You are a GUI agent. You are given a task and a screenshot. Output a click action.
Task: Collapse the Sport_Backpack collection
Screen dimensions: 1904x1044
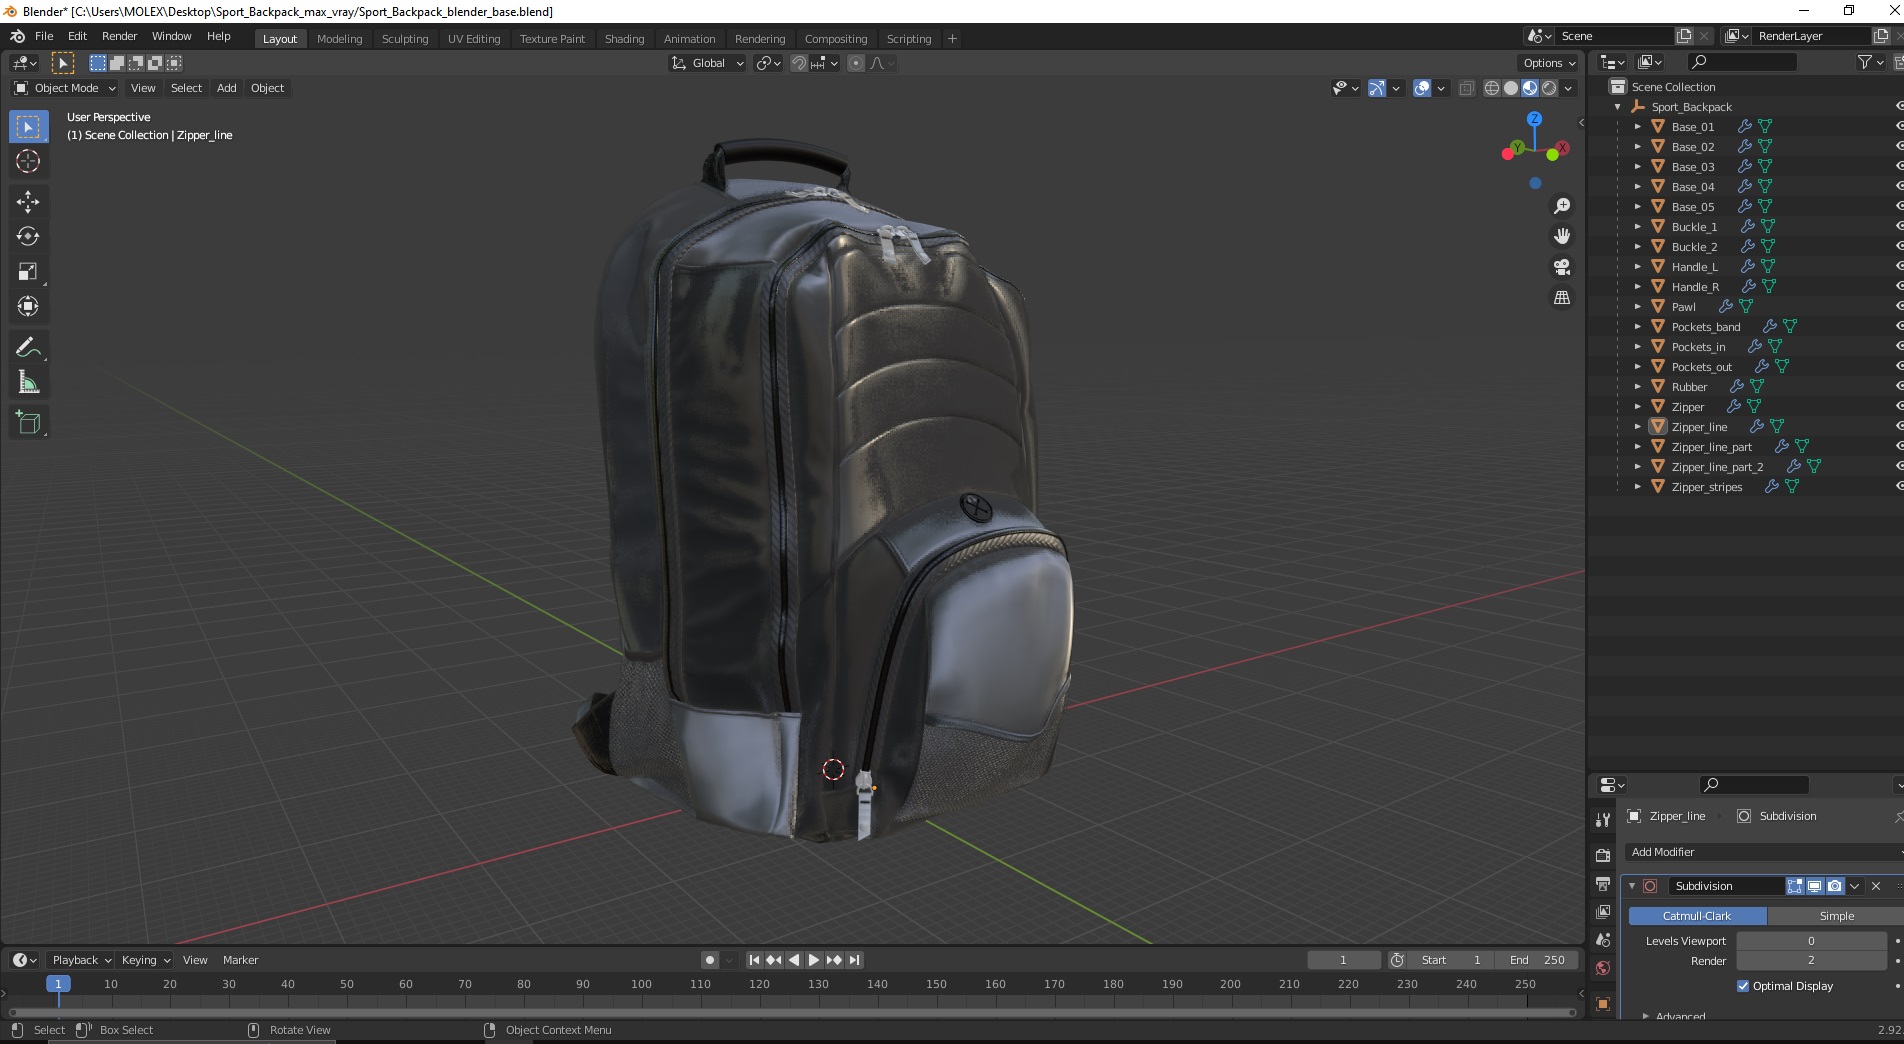(1617, 106)
